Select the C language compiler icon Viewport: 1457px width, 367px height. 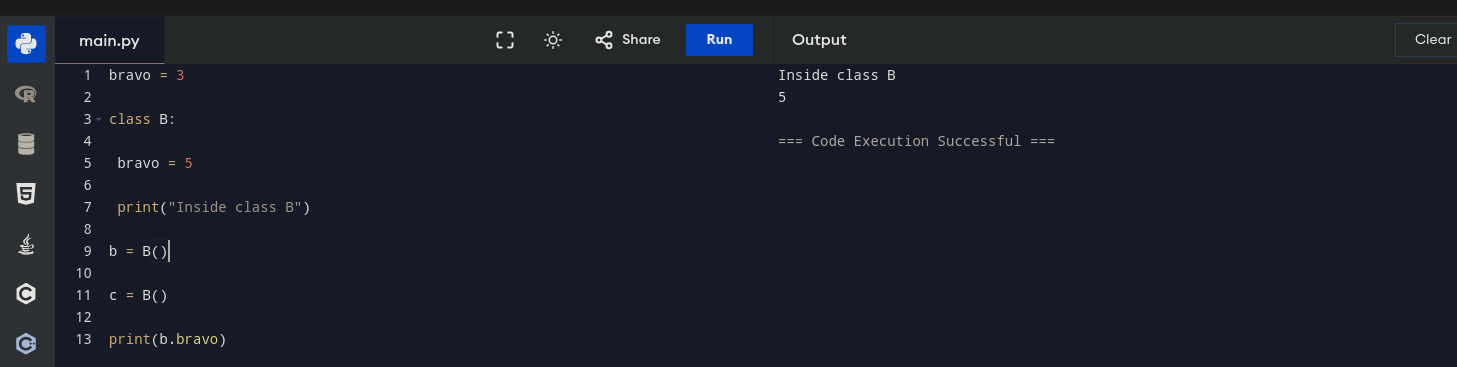(27, 294)
